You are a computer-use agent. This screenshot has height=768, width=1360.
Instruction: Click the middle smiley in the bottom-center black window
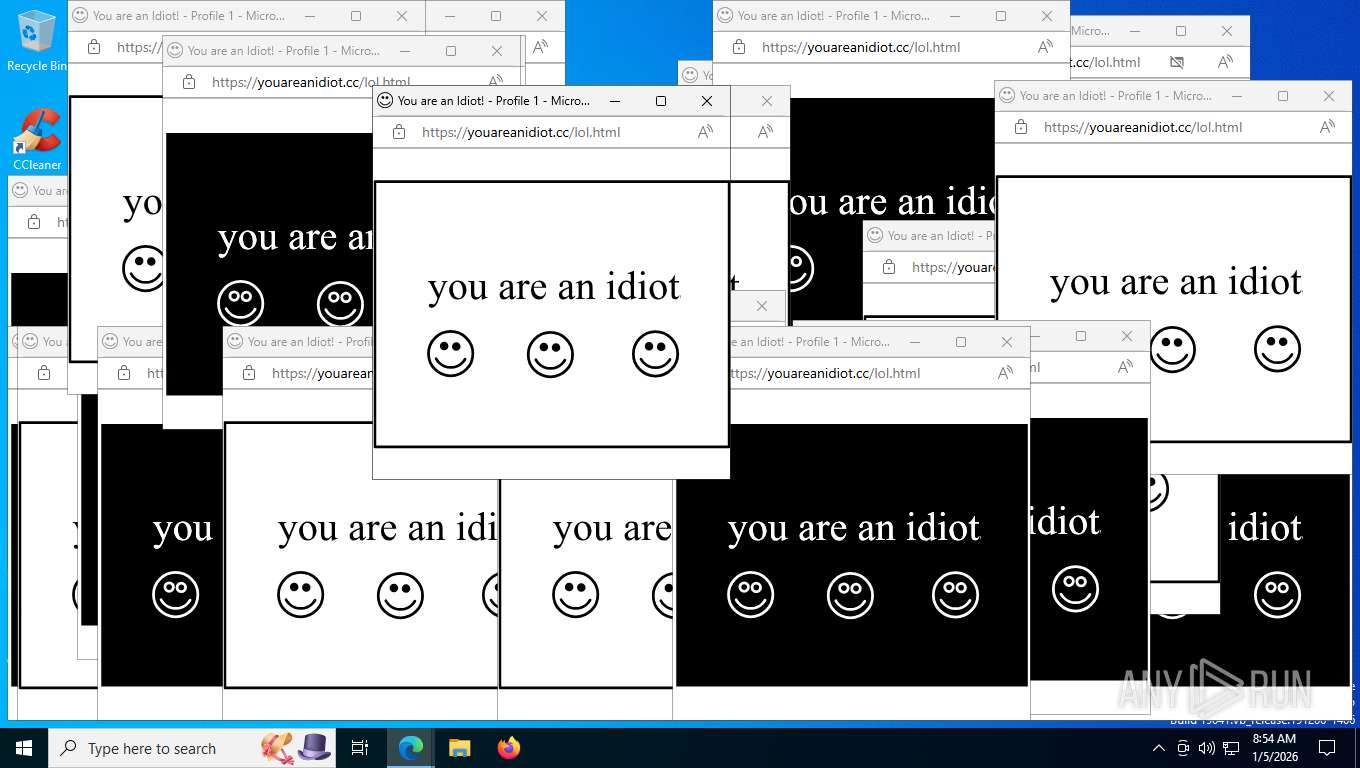click(x=850, y=595)
